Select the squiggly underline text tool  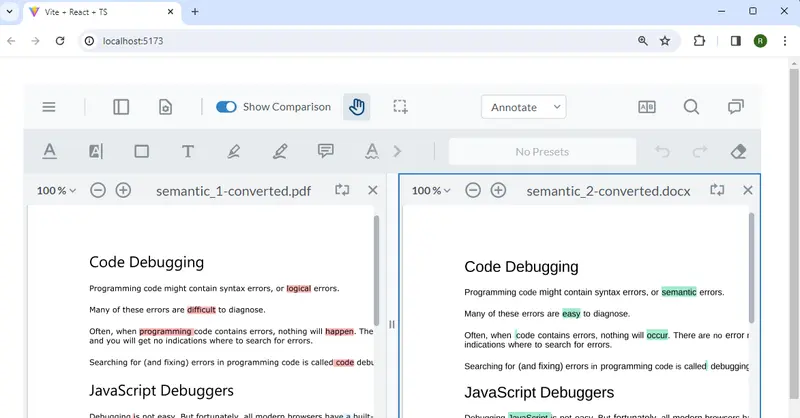(x=372, y=151)
